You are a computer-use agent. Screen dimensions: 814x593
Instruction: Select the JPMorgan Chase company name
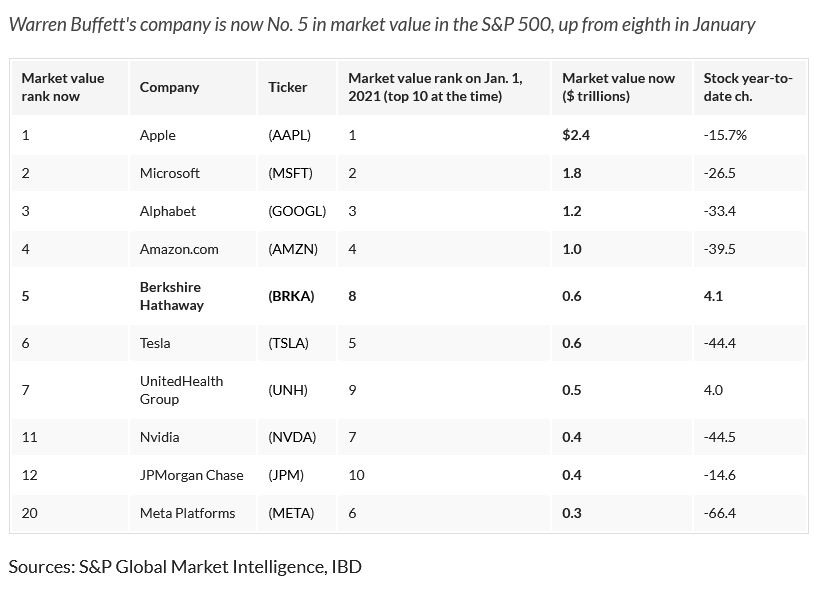[186, 475]
